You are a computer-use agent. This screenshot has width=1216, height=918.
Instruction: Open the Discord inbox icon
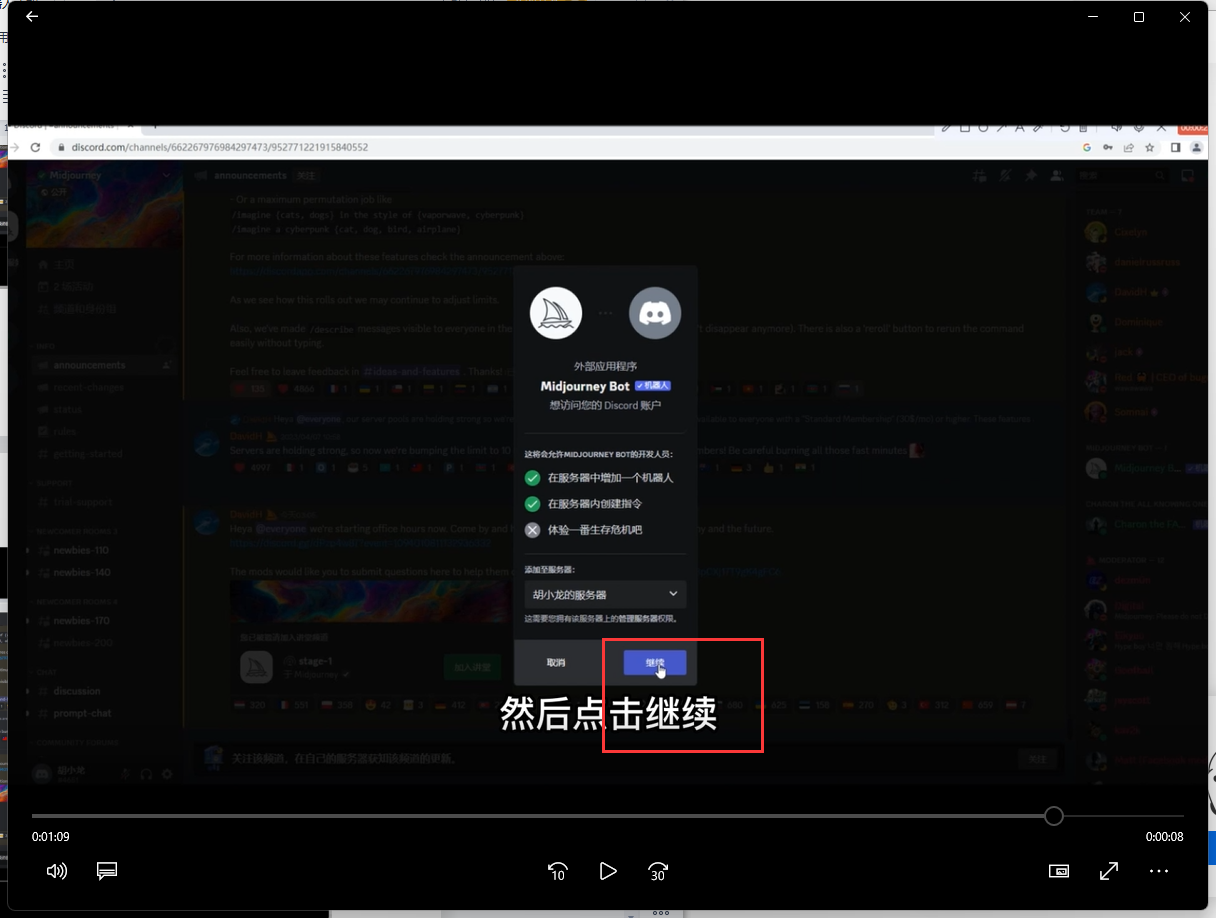click(x=1187, y=174)
